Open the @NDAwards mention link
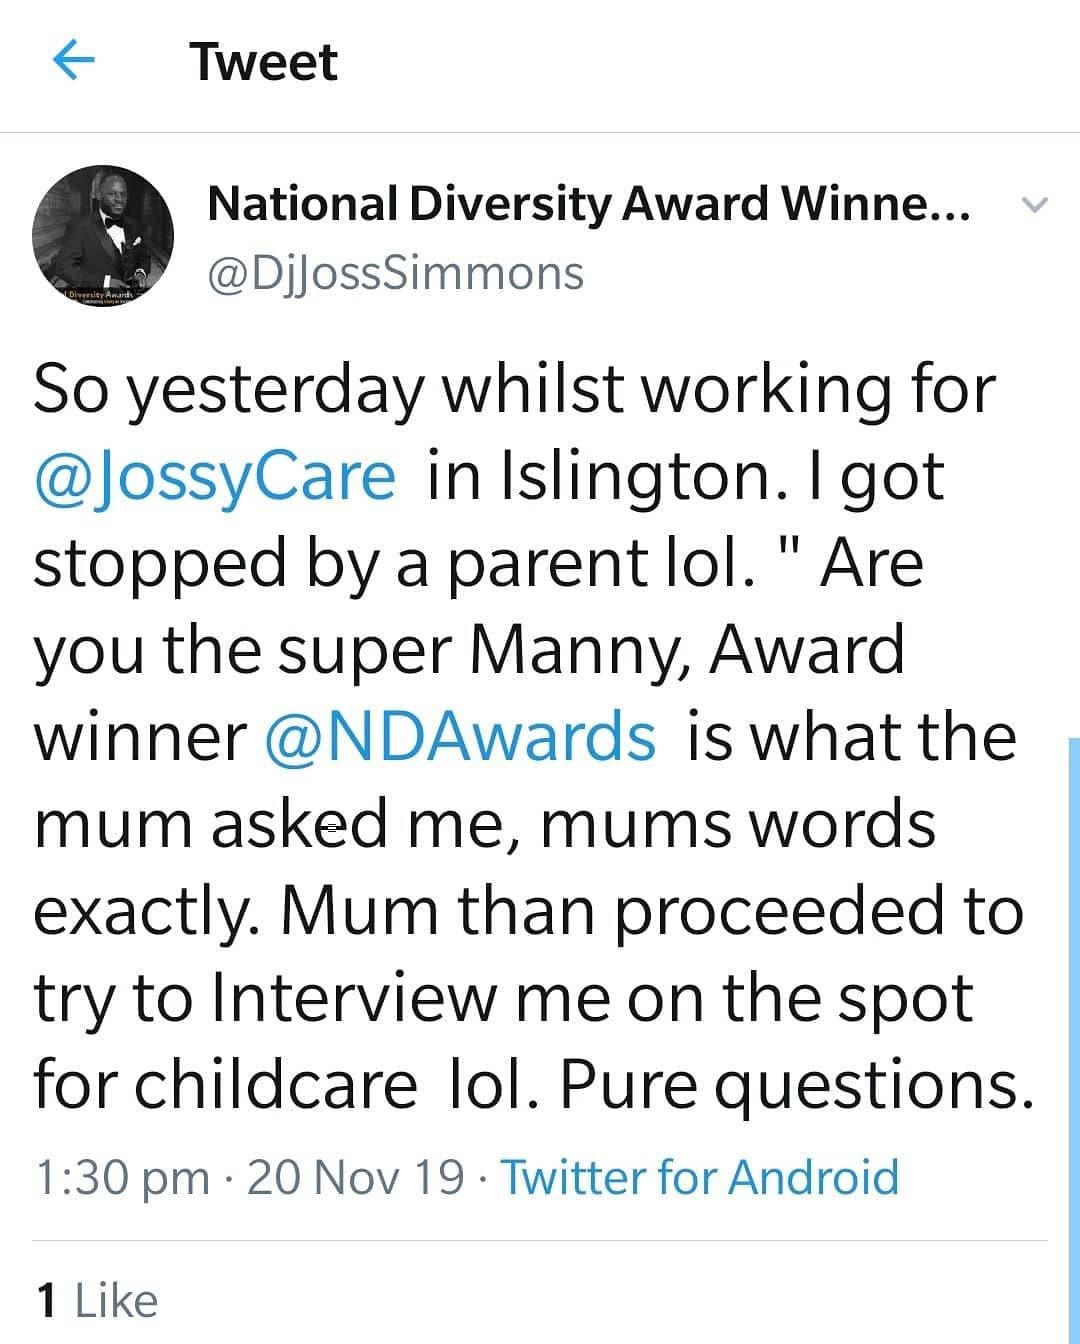This screenshot has width=1080, height=1344. coord(460,736)
